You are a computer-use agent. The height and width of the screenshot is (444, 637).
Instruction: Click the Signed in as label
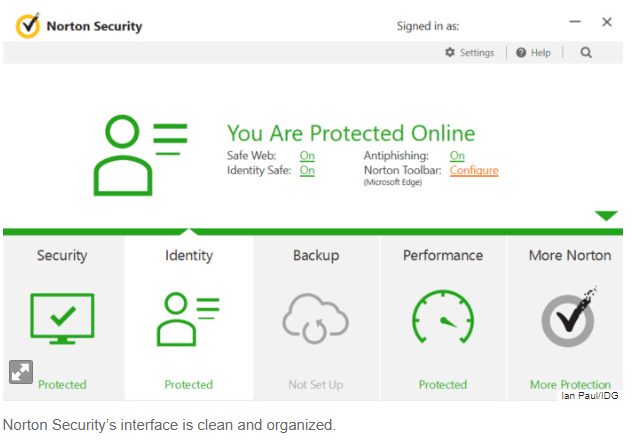(x=428, y=26)
